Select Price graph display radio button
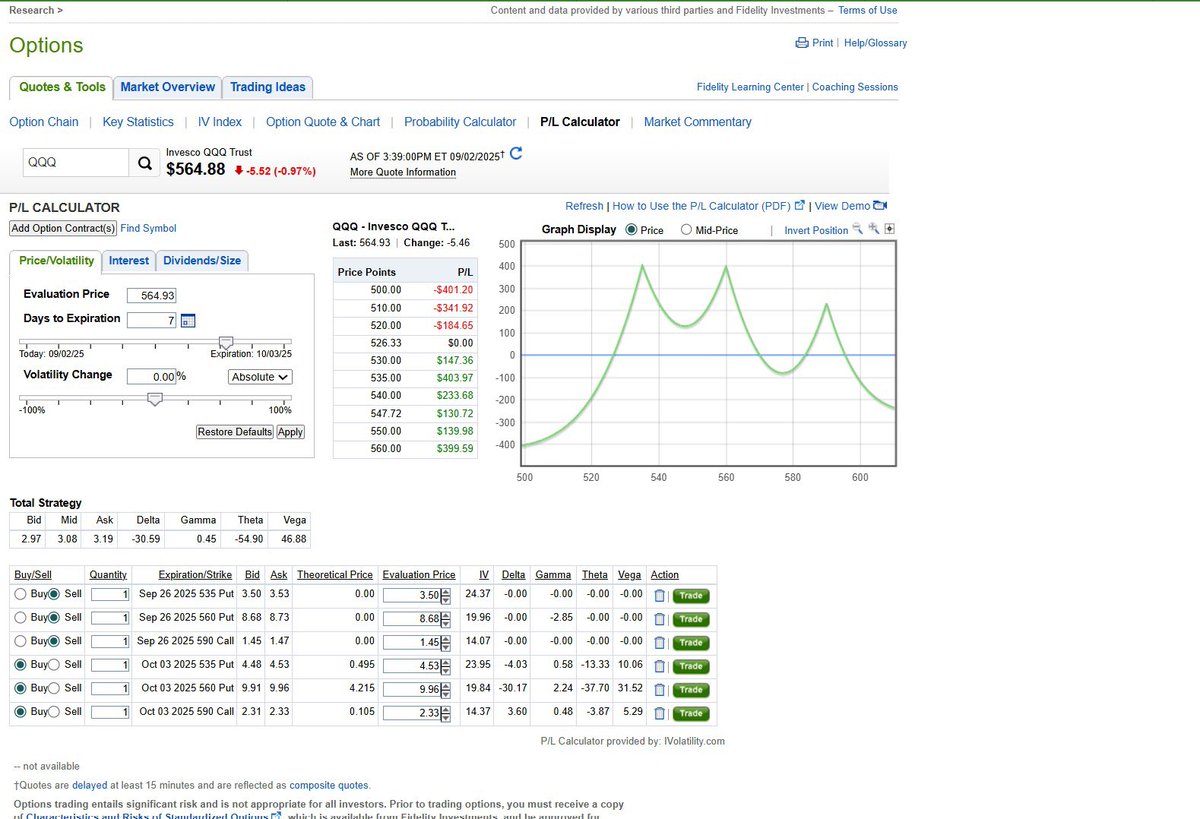 click(x=631, y=230)
